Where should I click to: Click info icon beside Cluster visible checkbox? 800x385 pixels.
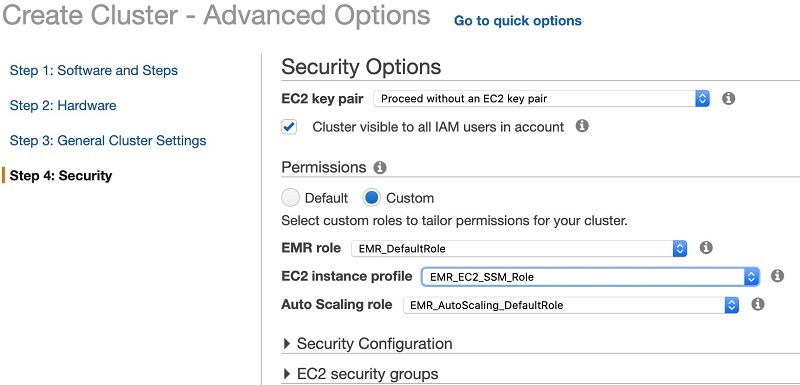pos(582,126)
